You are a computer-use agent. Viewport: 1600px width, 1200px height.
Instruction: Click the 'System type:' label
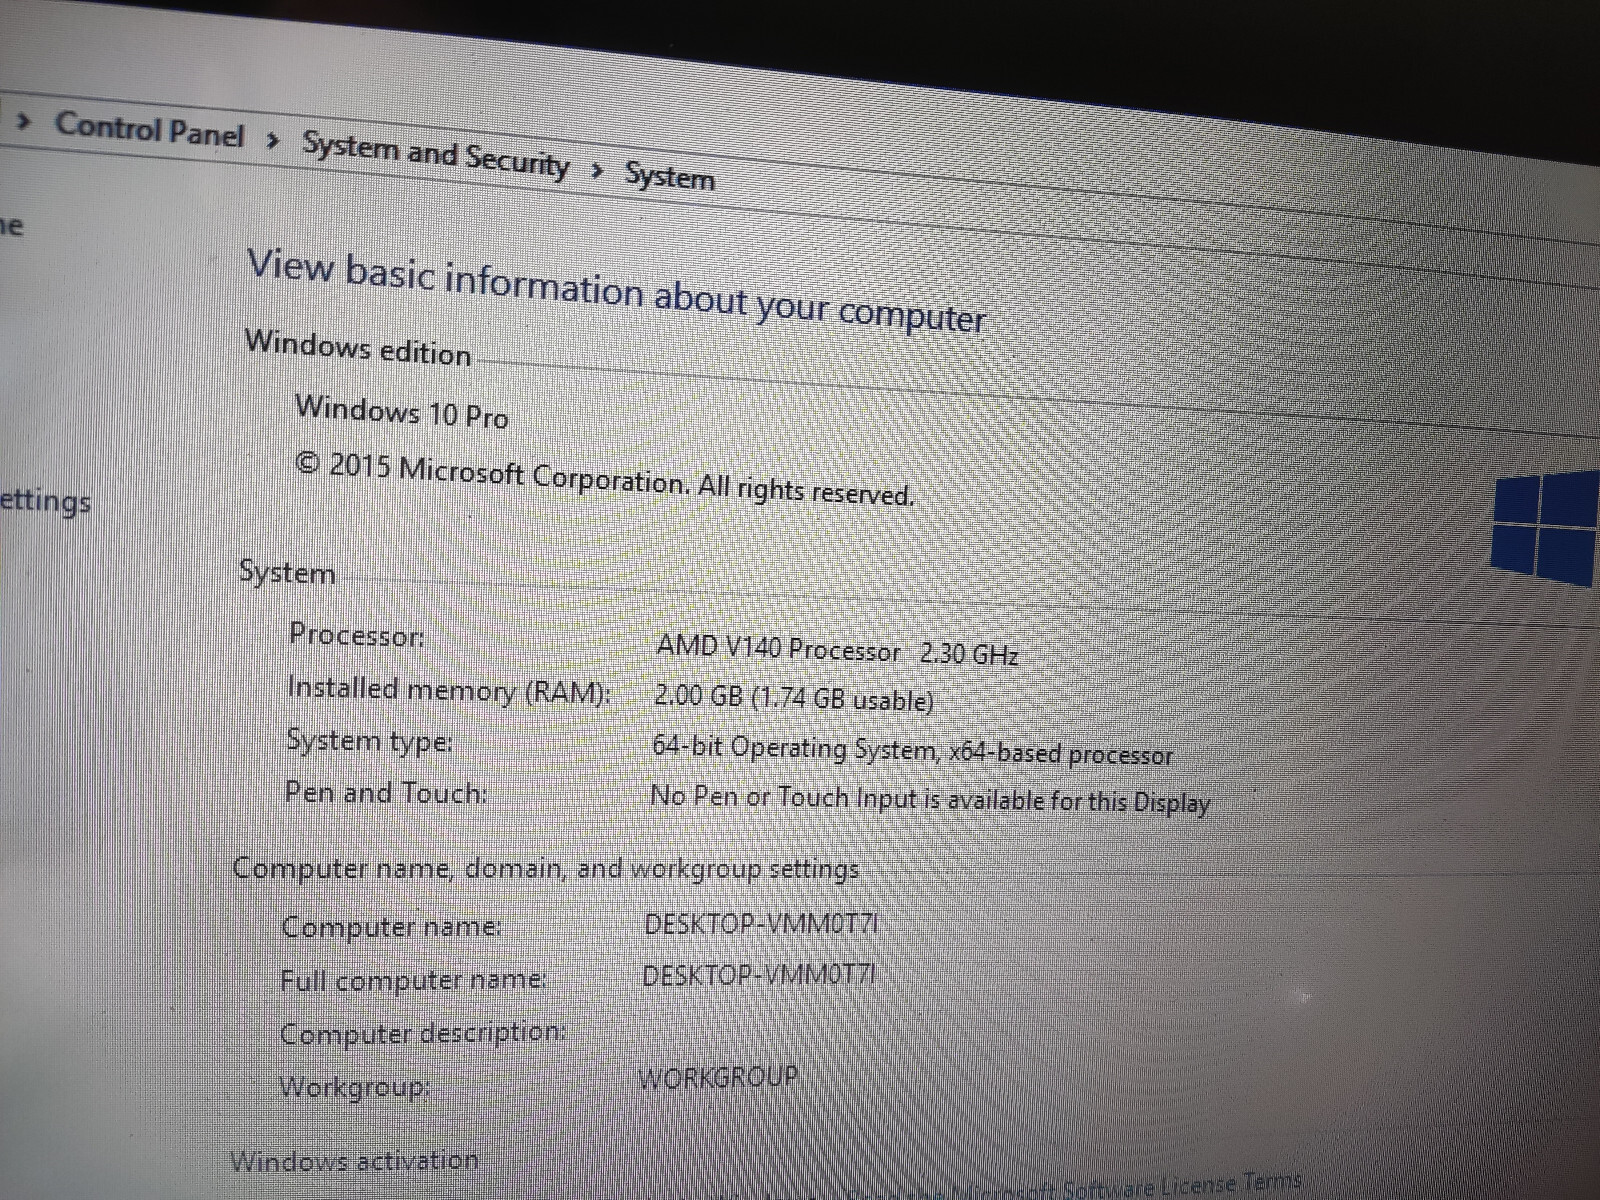pos(369,742)
